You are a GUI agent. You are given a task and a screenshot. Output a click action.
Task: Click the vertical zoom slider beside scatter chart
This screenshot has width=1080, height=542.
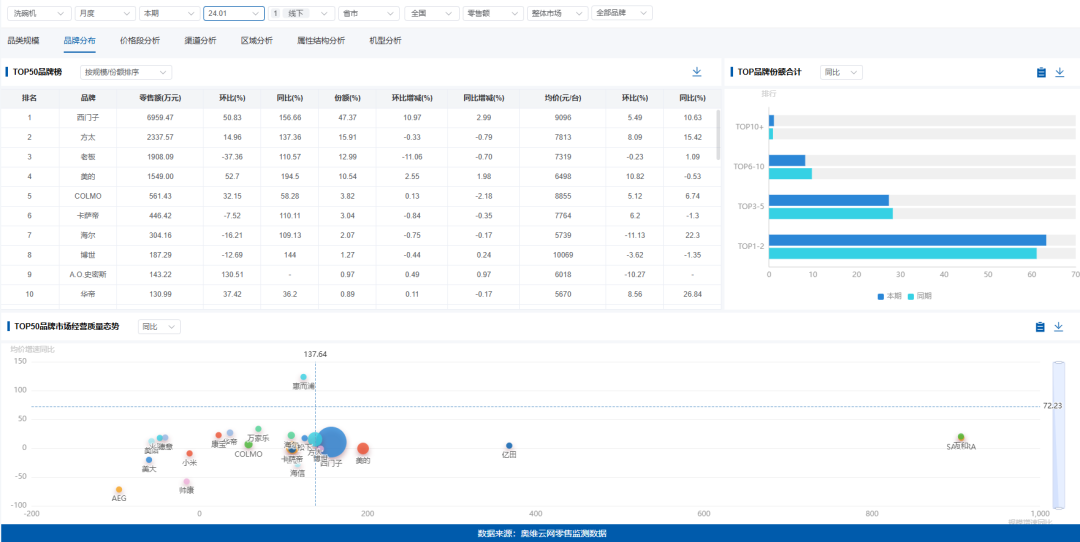1059,435
